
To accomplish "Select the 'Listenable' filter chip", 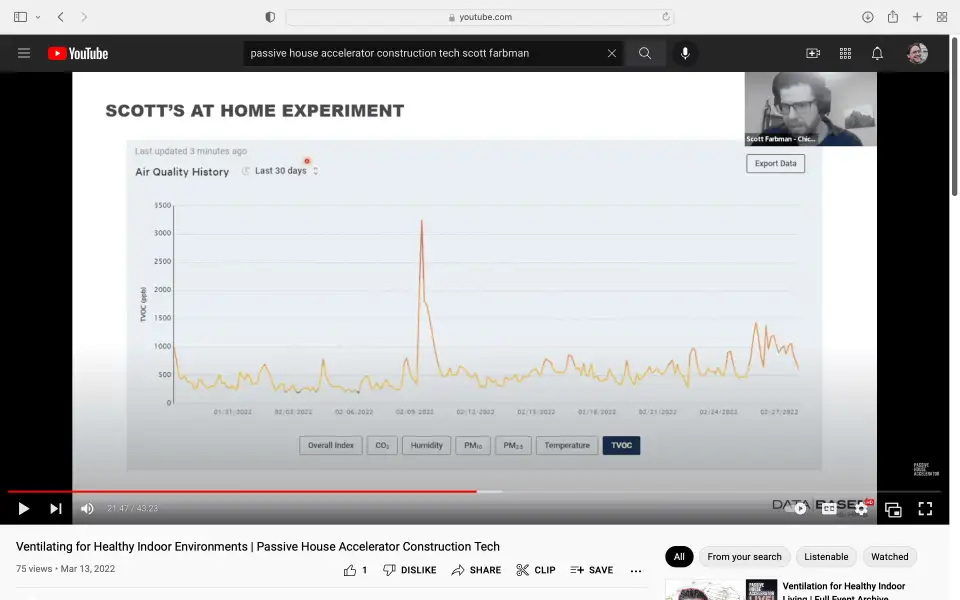I will (826, 557).
